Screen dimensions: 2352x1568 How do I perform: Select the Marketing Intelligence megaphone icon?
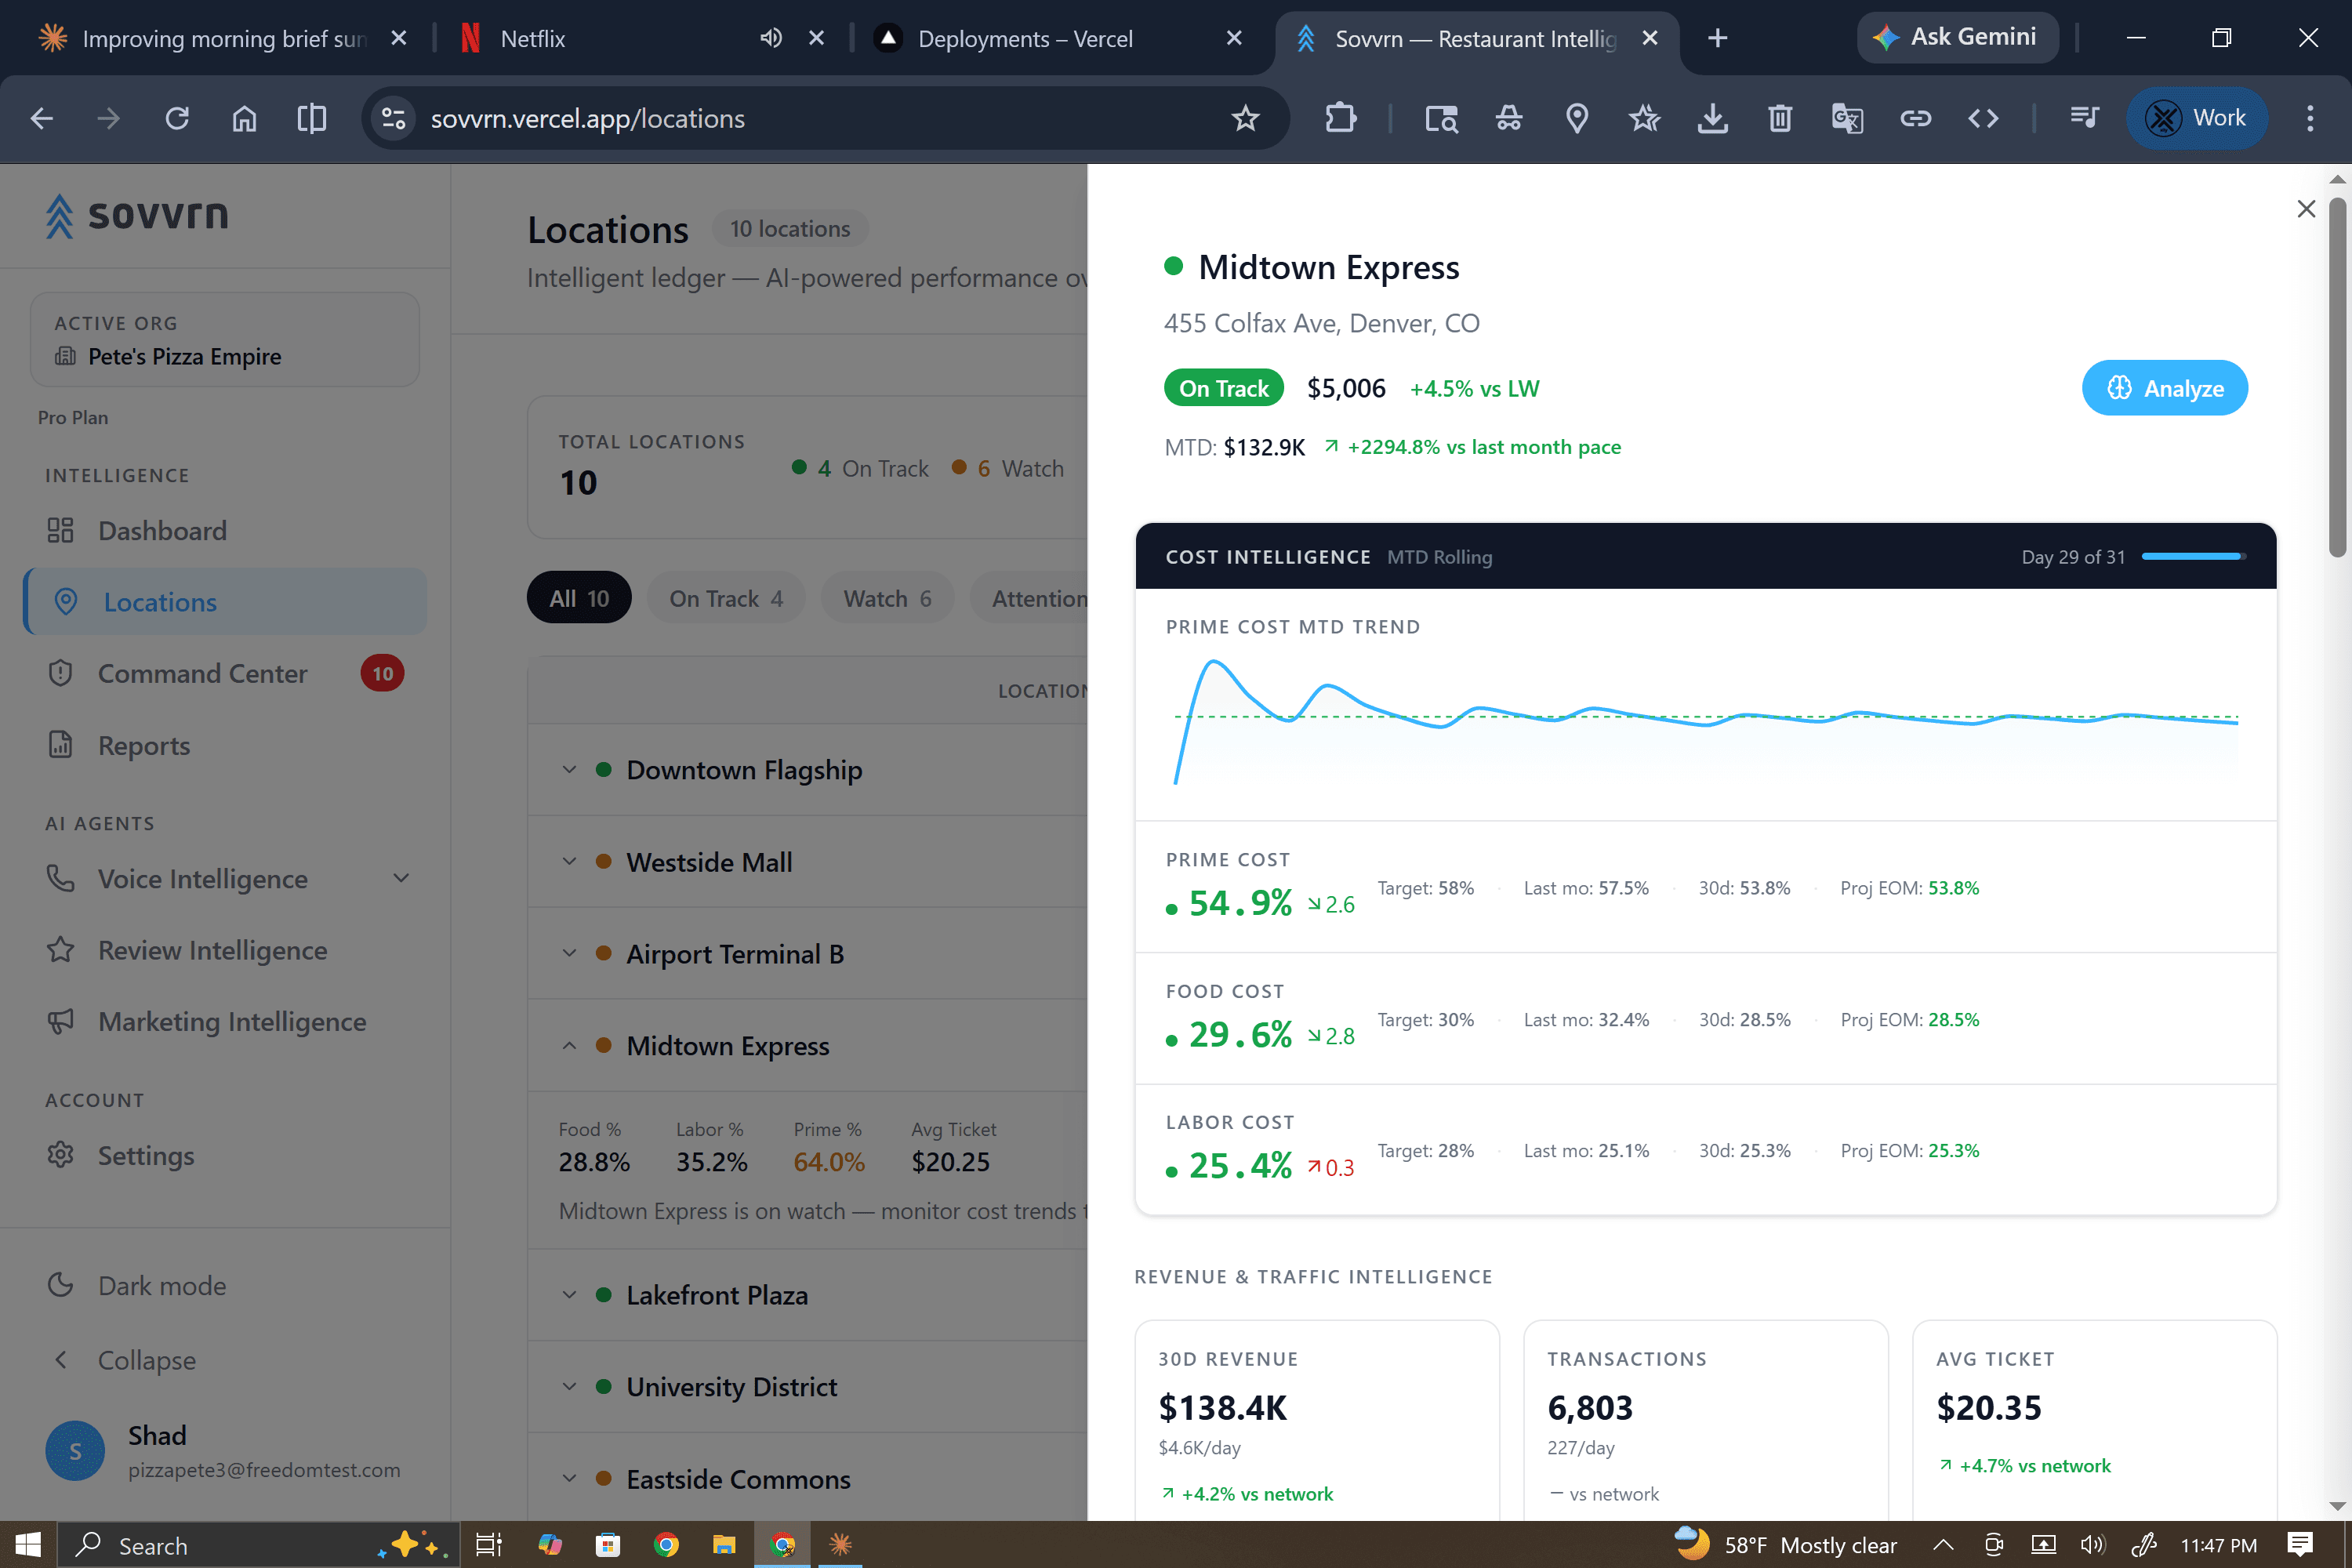61,1021
